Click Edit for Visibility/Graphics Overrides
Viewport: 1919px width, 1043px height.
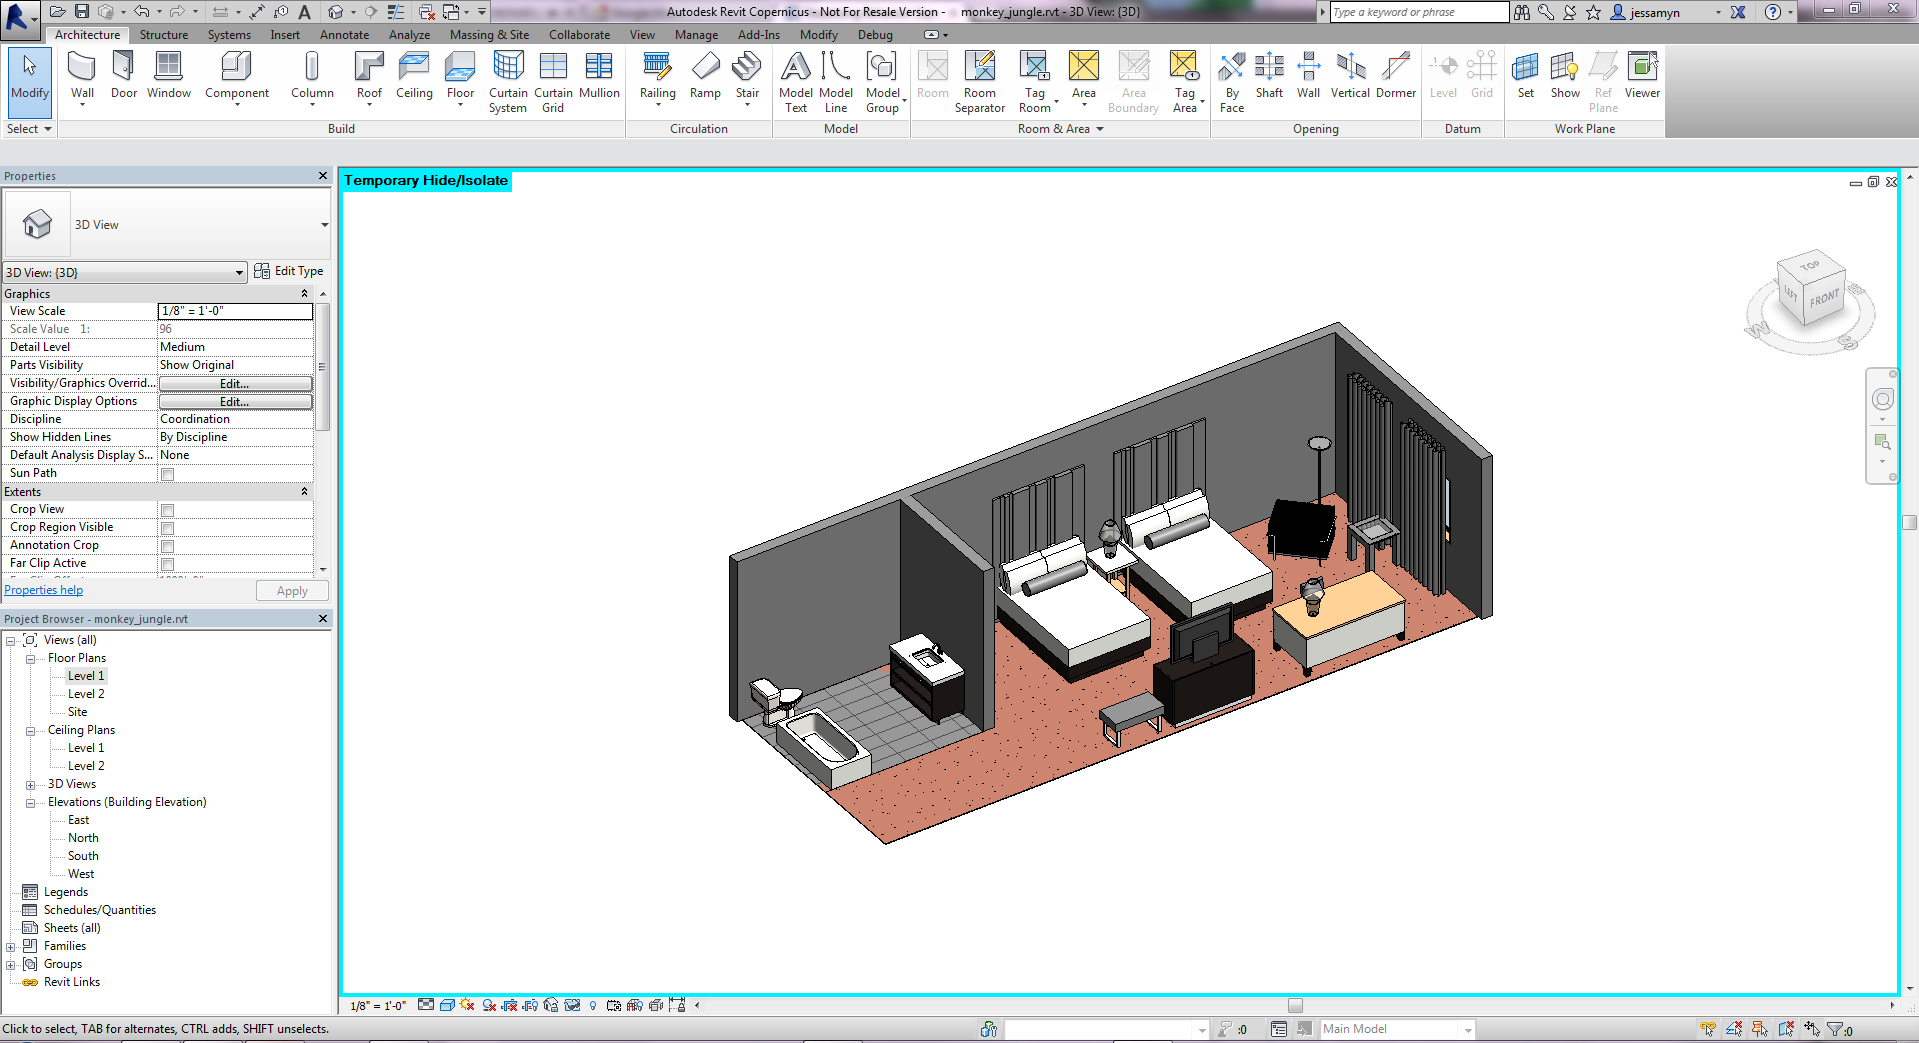pyautogui.click(x=235, y=384)
